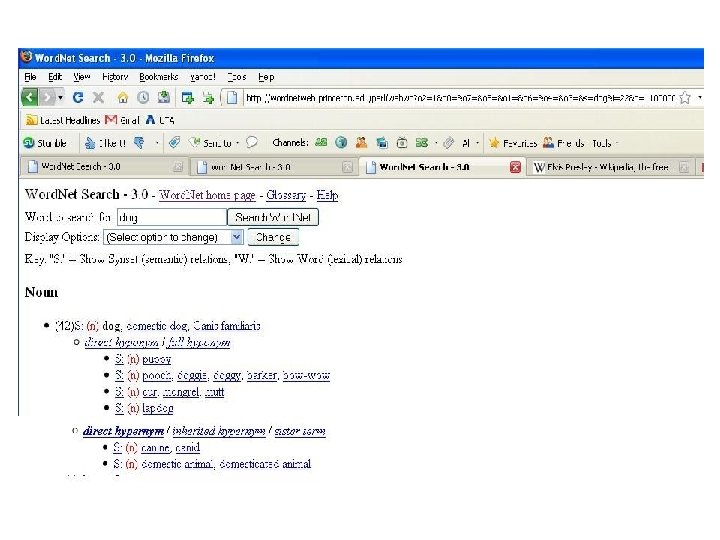The image size is (720, 540).
Task: Click the window icon with green plus
Action: [x=187, y=97]
